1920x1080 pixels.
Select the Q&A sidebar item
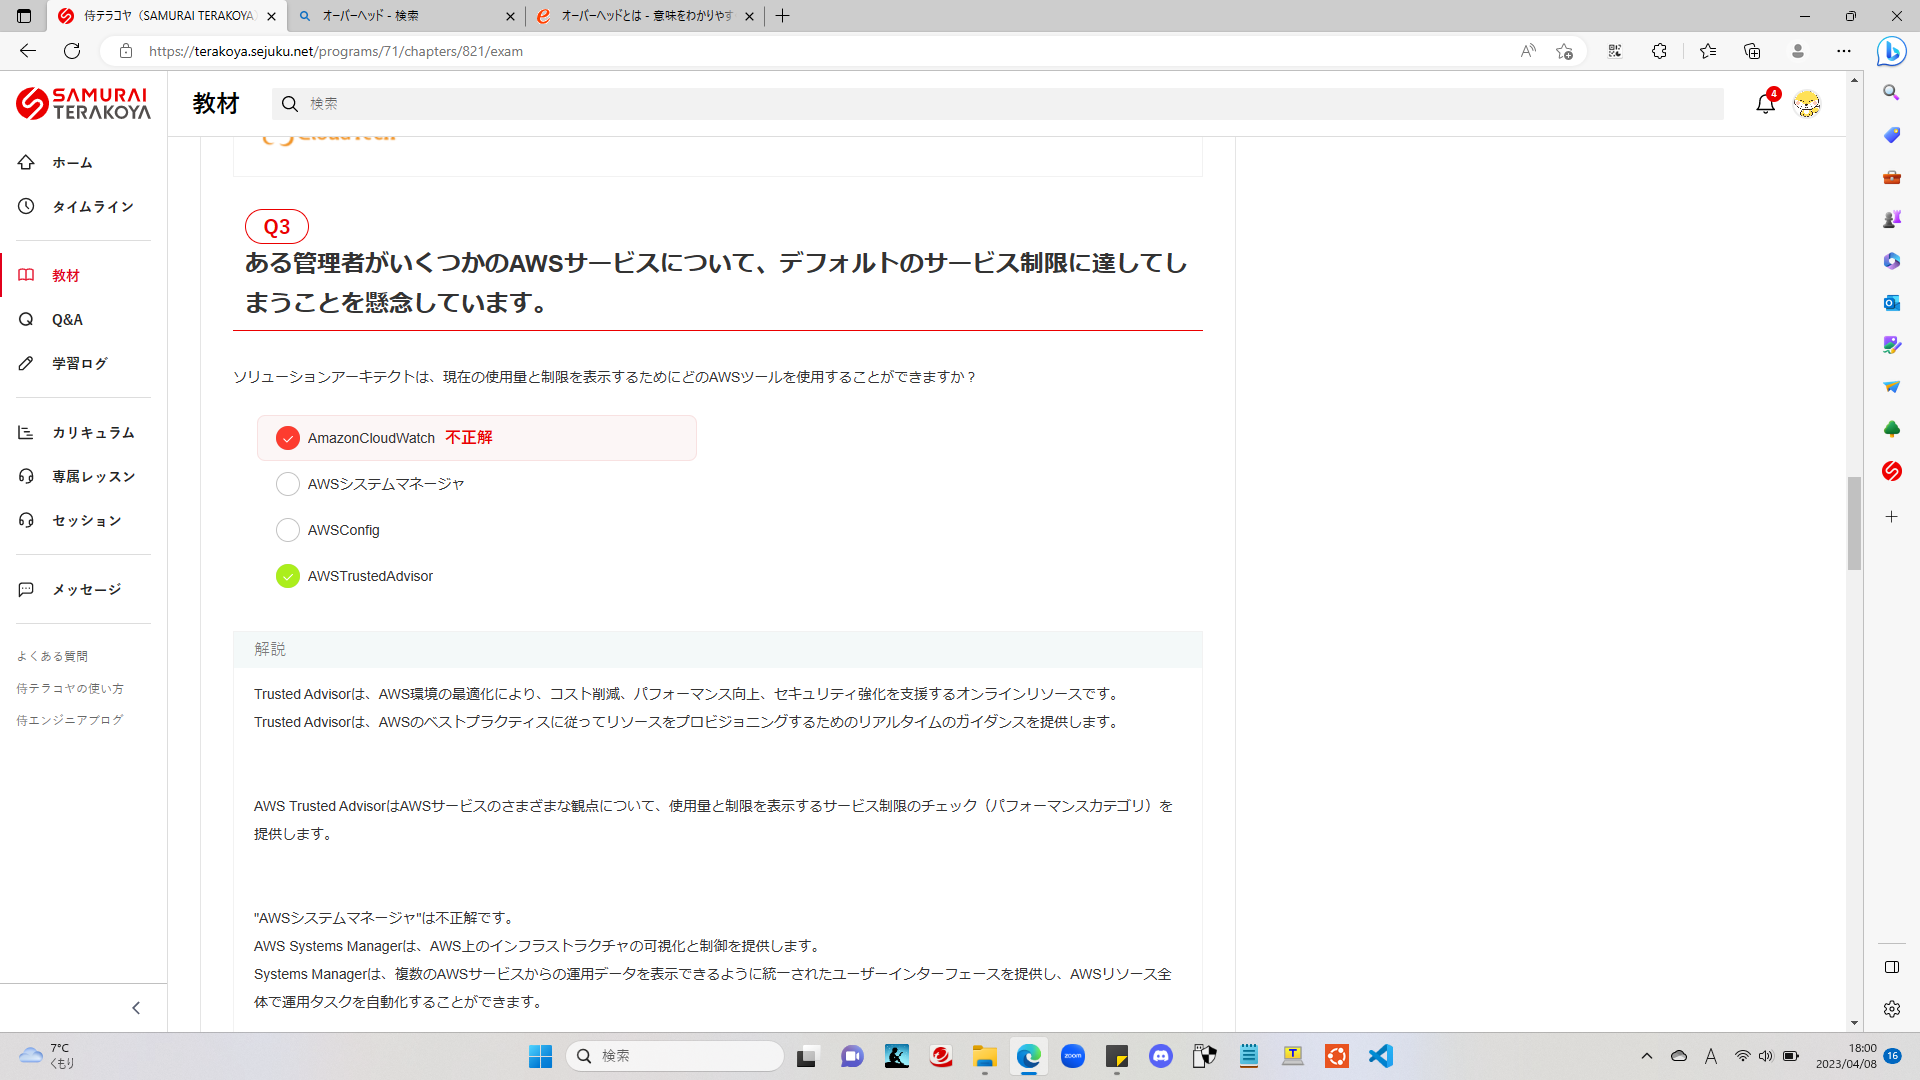tap(66, 319)
